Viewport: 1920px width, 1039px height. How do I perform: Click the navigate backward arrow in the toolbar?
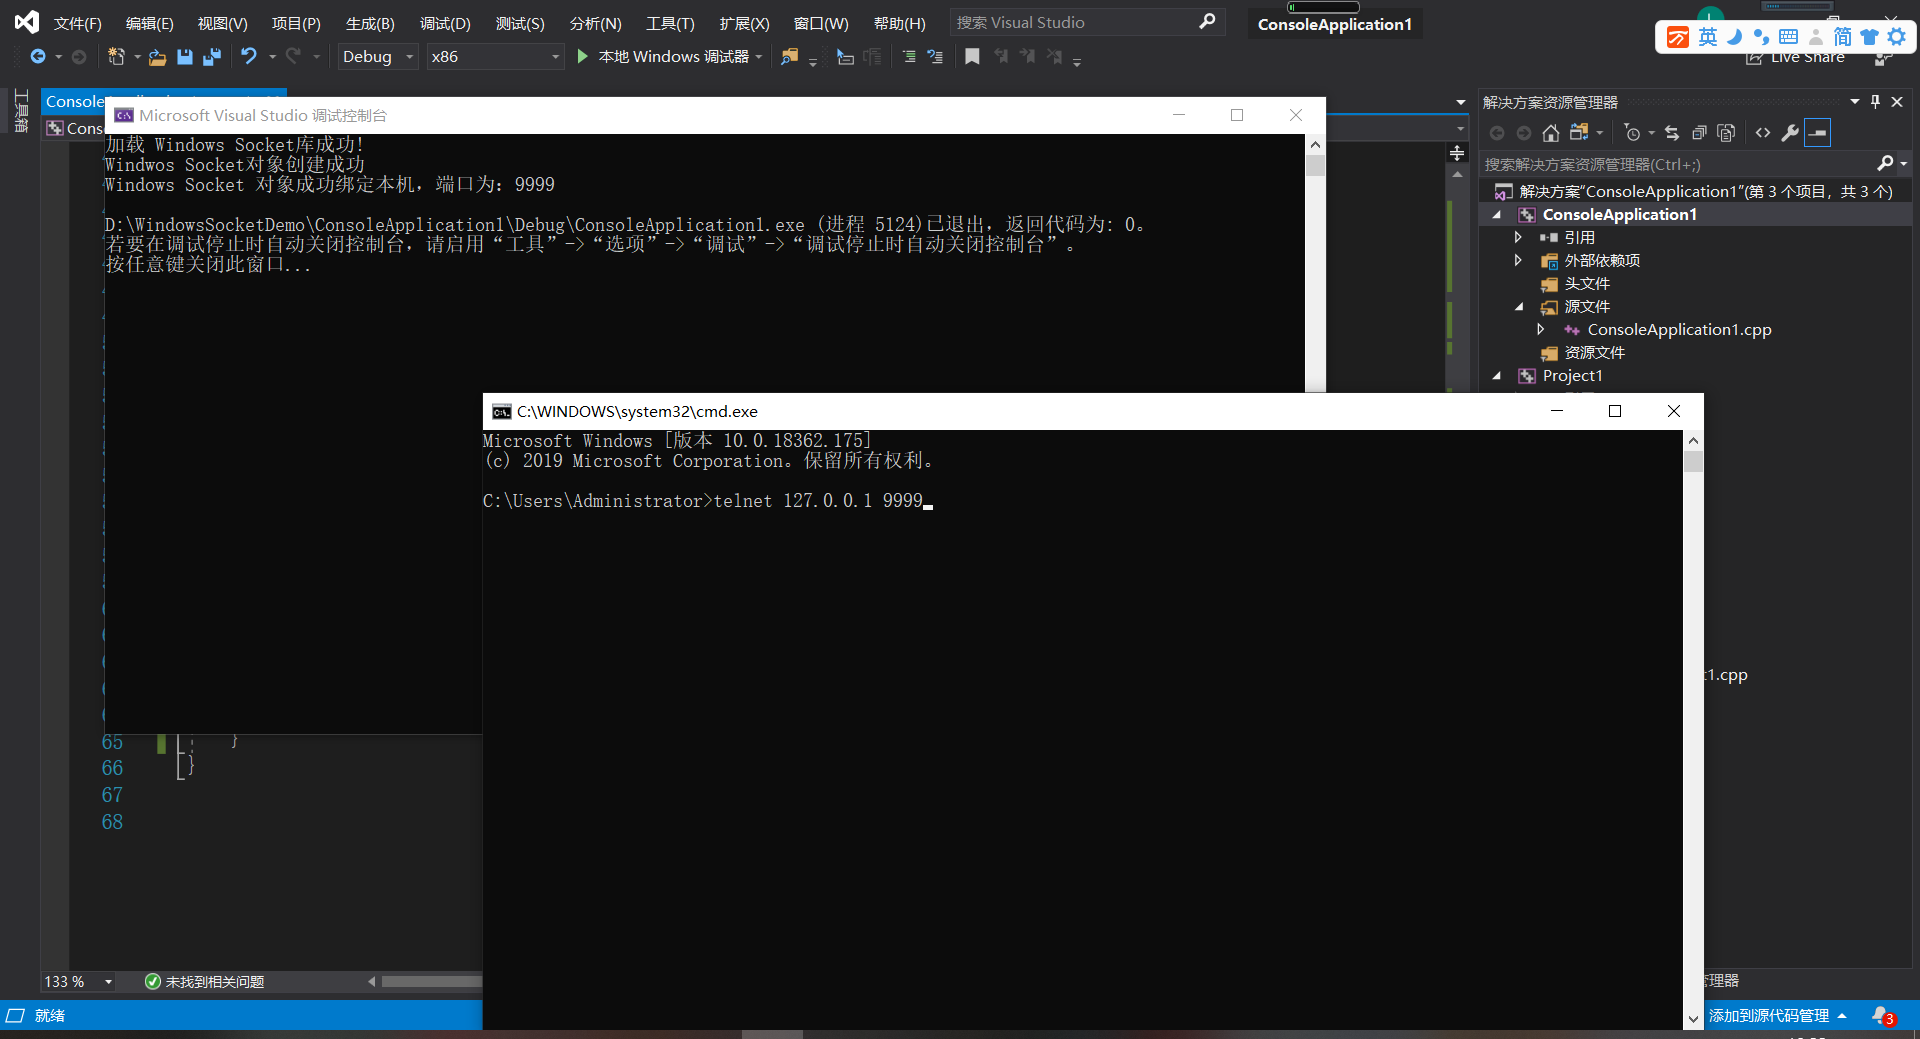point(38,57)
